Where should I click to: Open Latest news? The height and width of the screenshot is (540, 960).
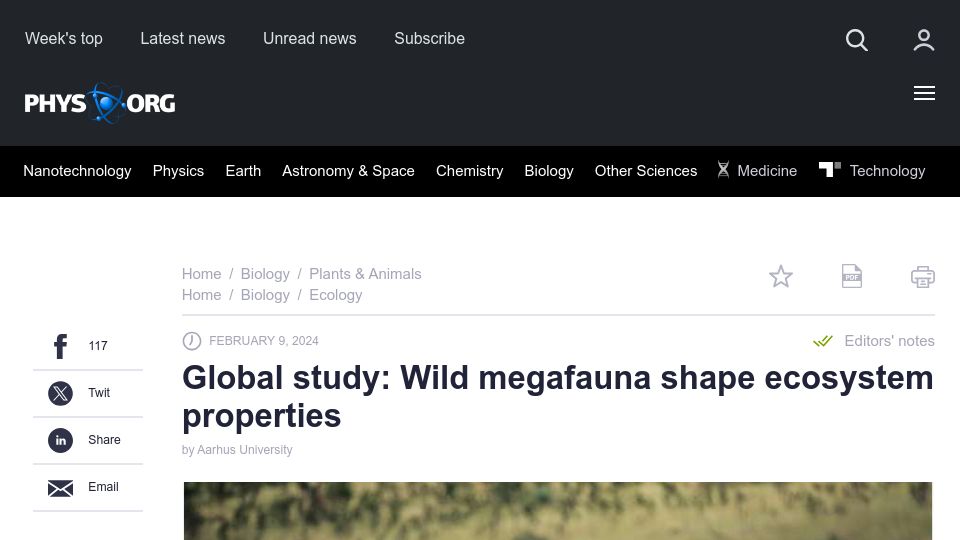click(182, 39)
